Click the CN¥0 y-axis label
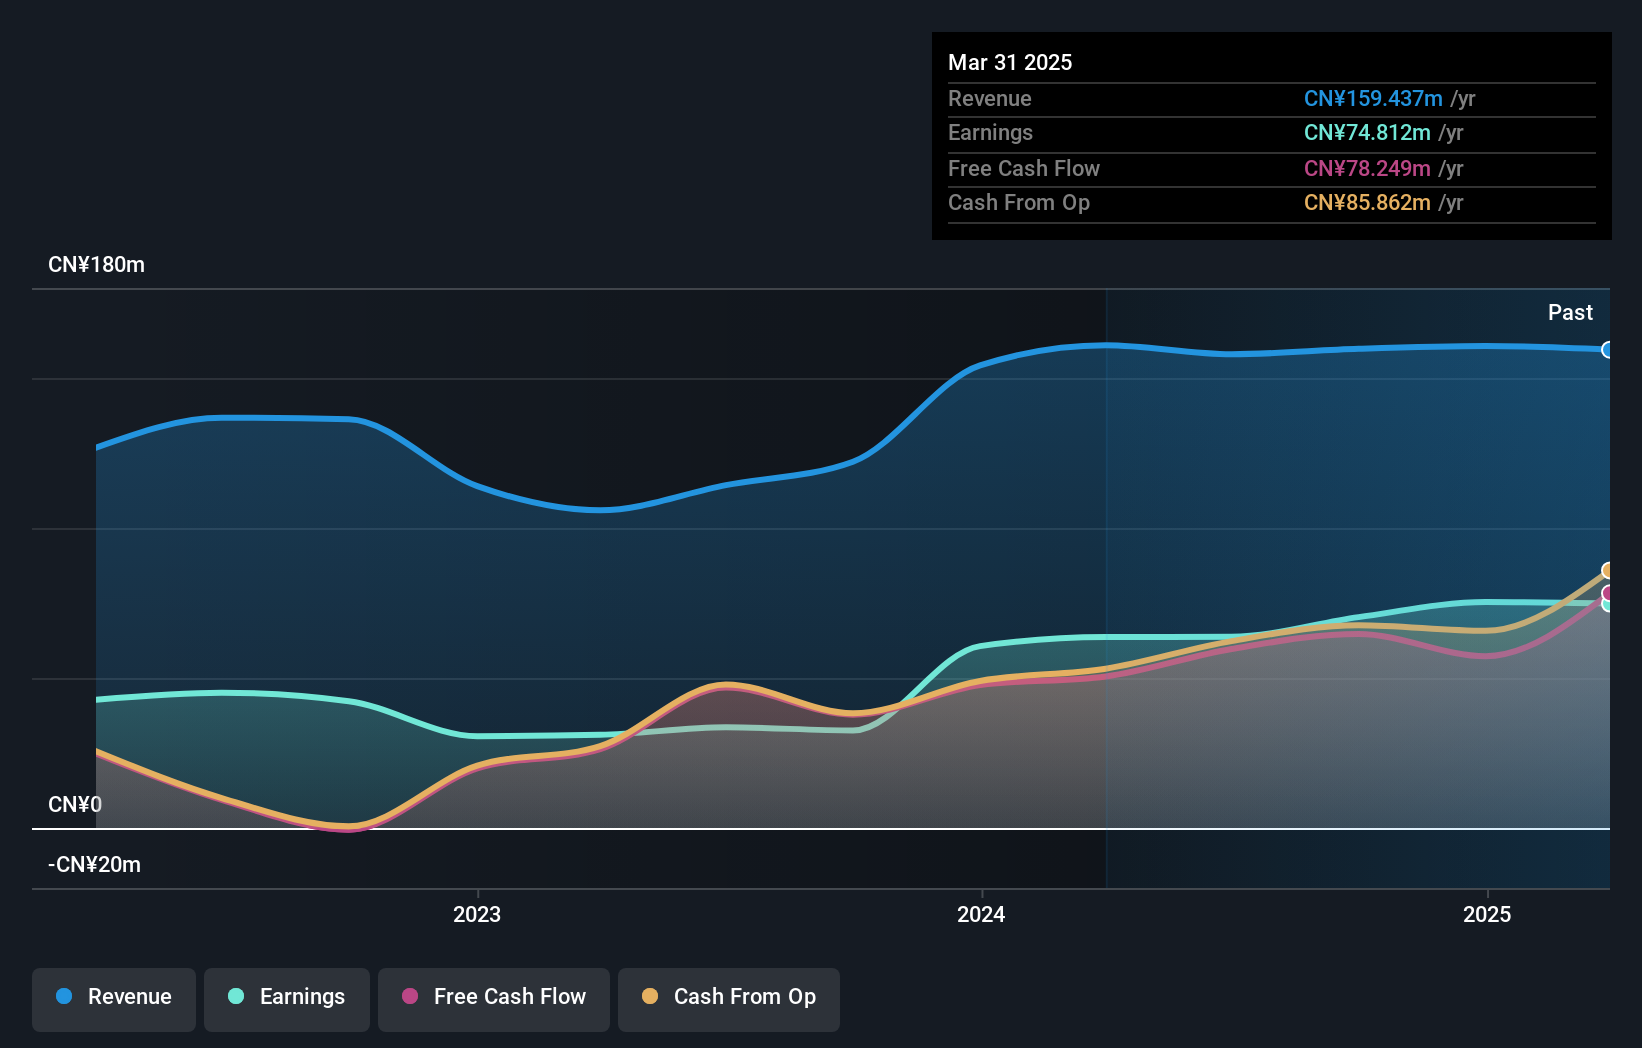This screenshot has width=1642, height=1048. tap(75, 805)
